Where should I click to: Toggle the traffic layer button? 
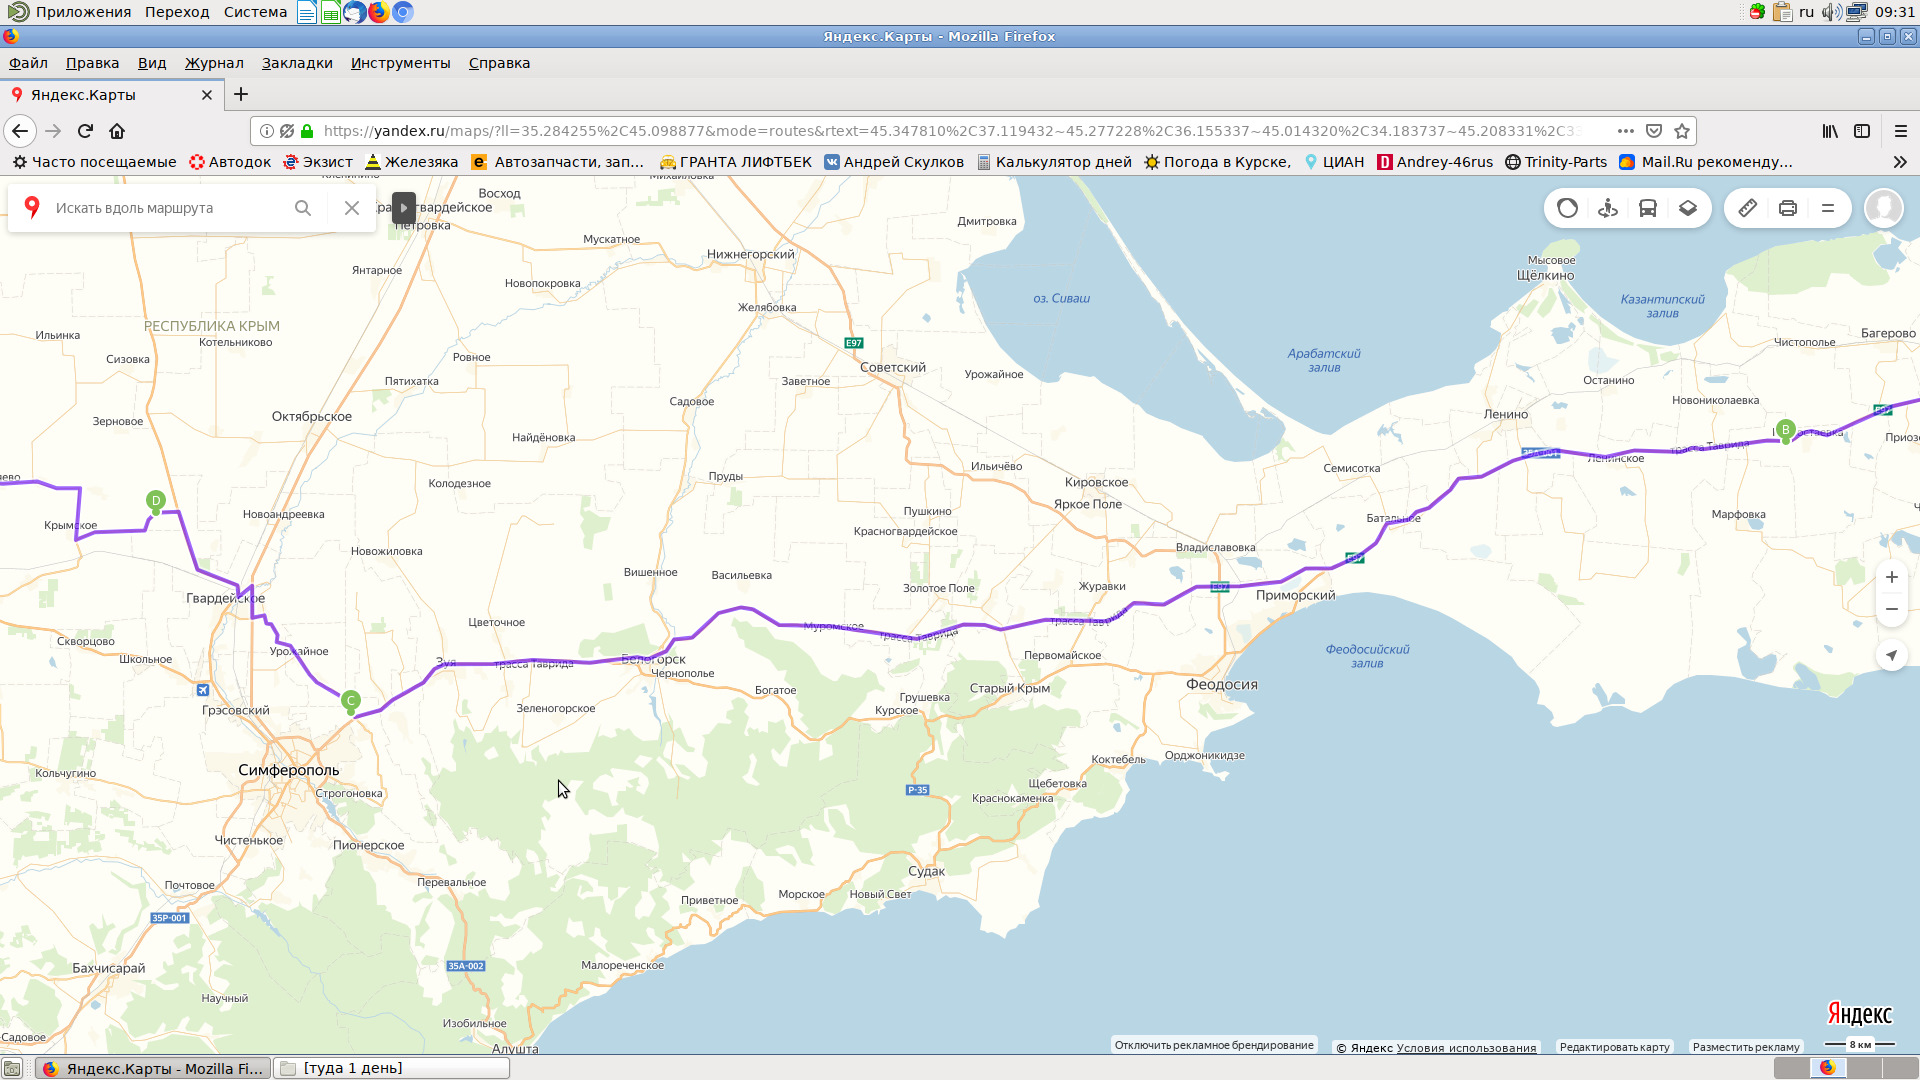(1567, 208)
